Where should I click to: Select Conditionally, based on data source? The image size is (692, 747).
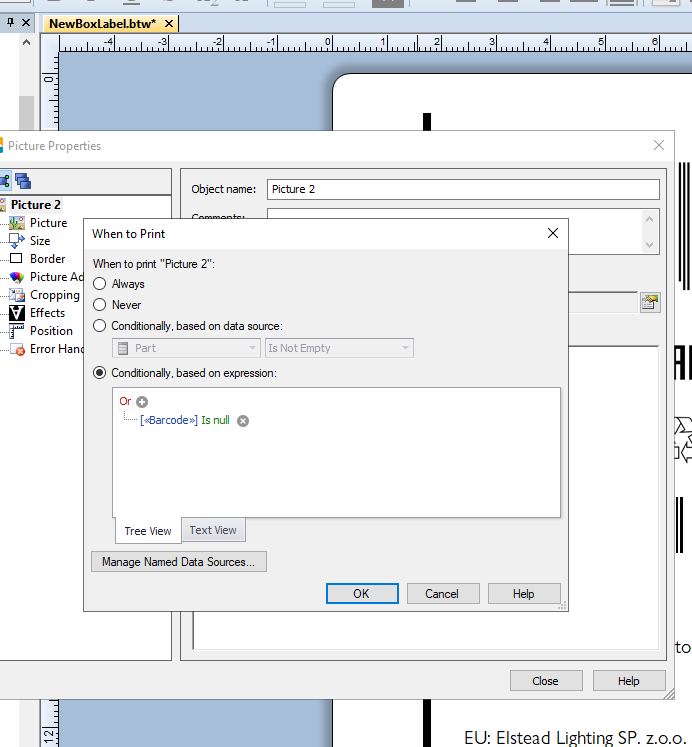(100, 326)
